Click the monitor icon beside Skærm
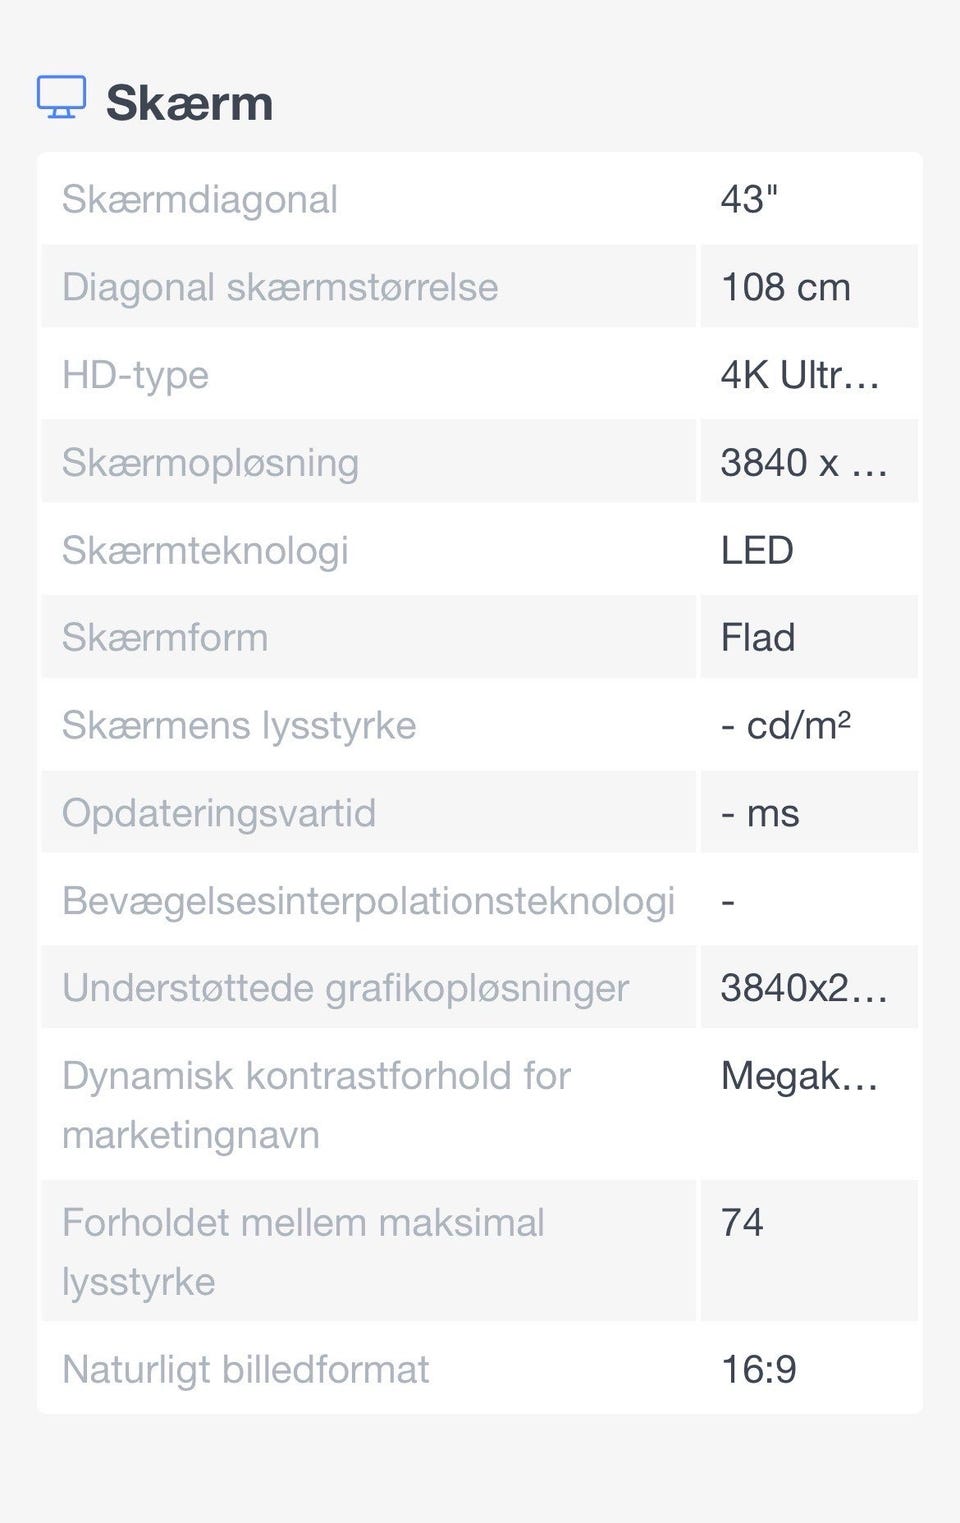The image size is (960, 1523). coord(61,98)
